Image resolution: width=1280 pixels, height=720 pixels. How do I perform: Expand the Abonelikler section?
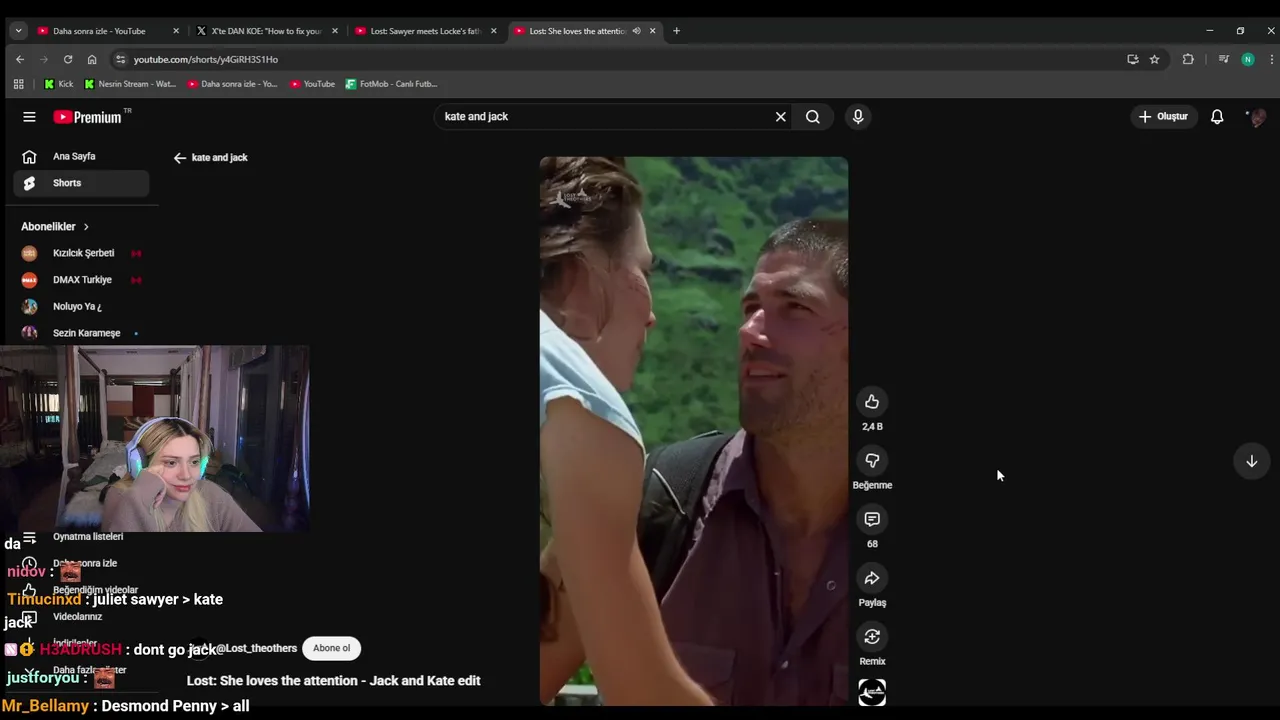(56, 227)
